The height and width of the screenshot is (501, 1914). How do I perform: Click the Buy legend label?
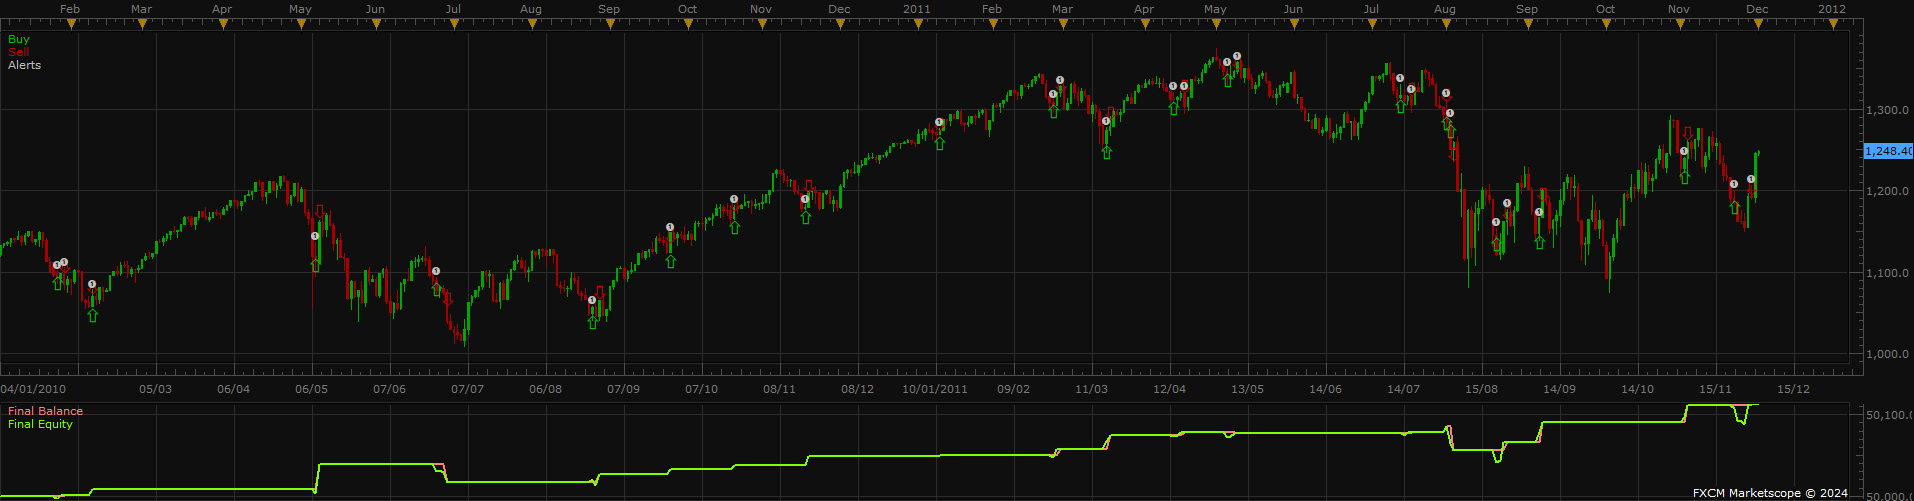(x=19, y=39)
